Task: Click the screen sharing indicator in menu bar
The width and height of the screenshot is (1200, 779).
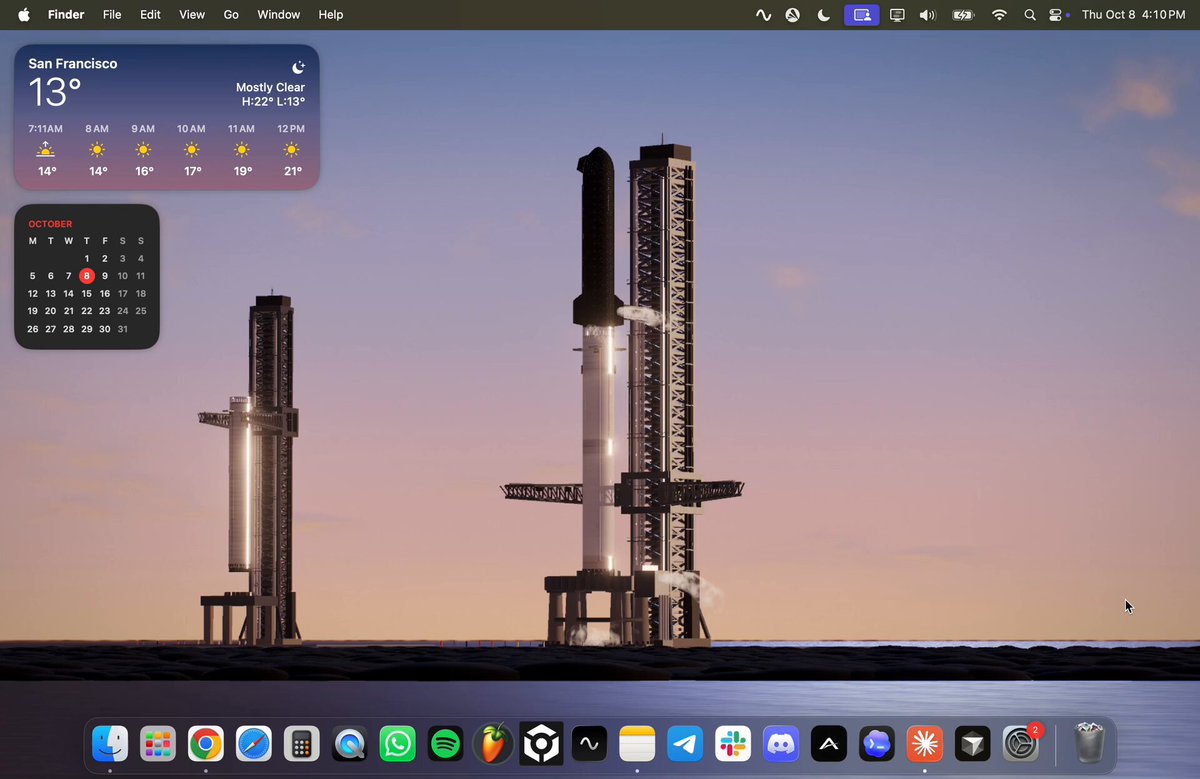Action: (861, 15)
